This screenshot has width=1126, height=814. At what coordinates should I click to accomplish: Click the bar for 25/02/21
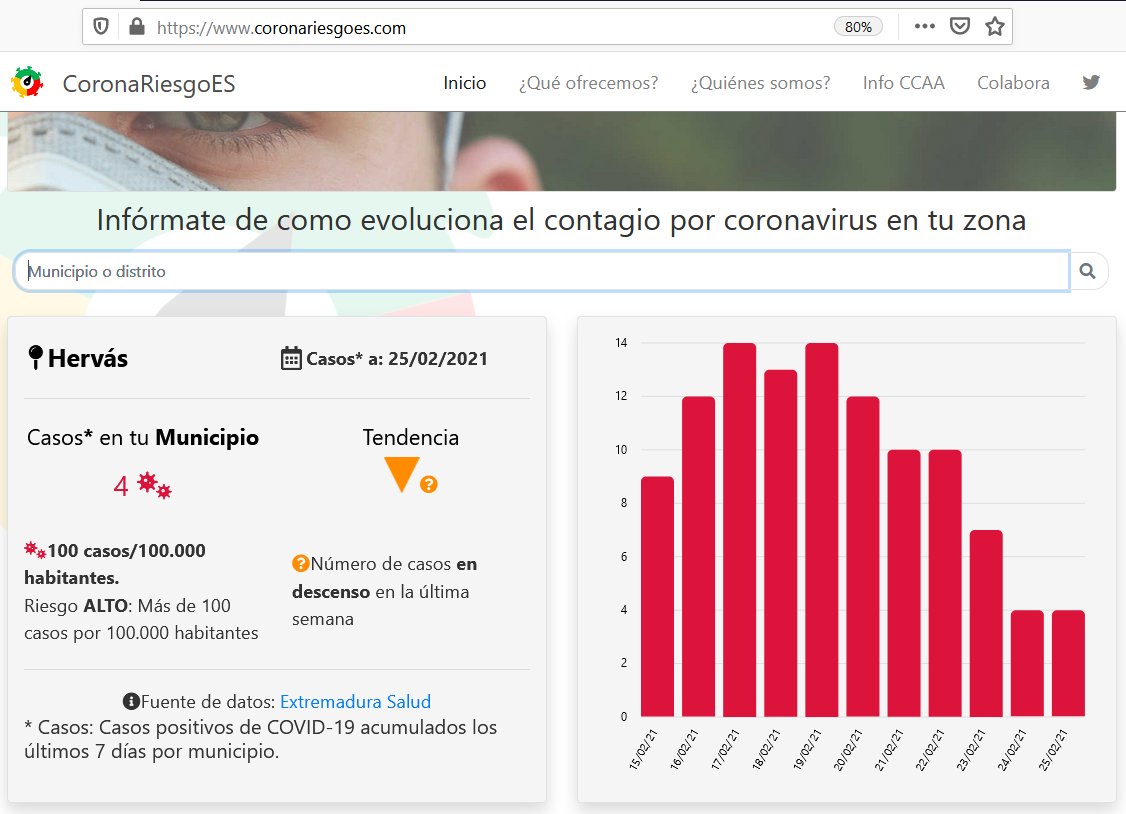point(1069,663)
